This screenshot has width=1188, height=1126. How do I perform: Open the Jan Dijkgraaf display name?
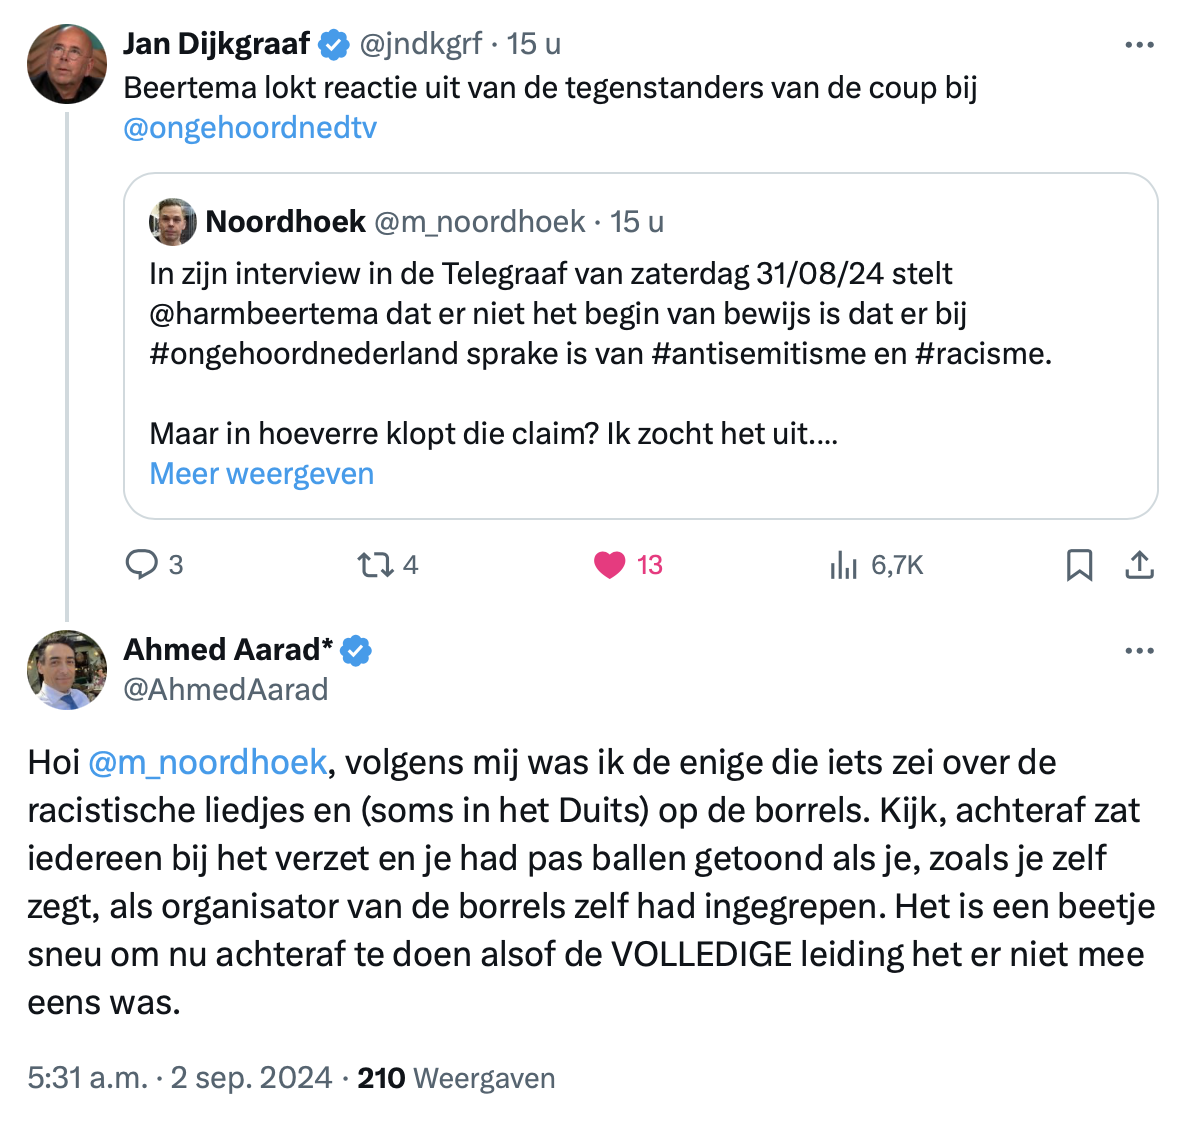coord(217,44)
